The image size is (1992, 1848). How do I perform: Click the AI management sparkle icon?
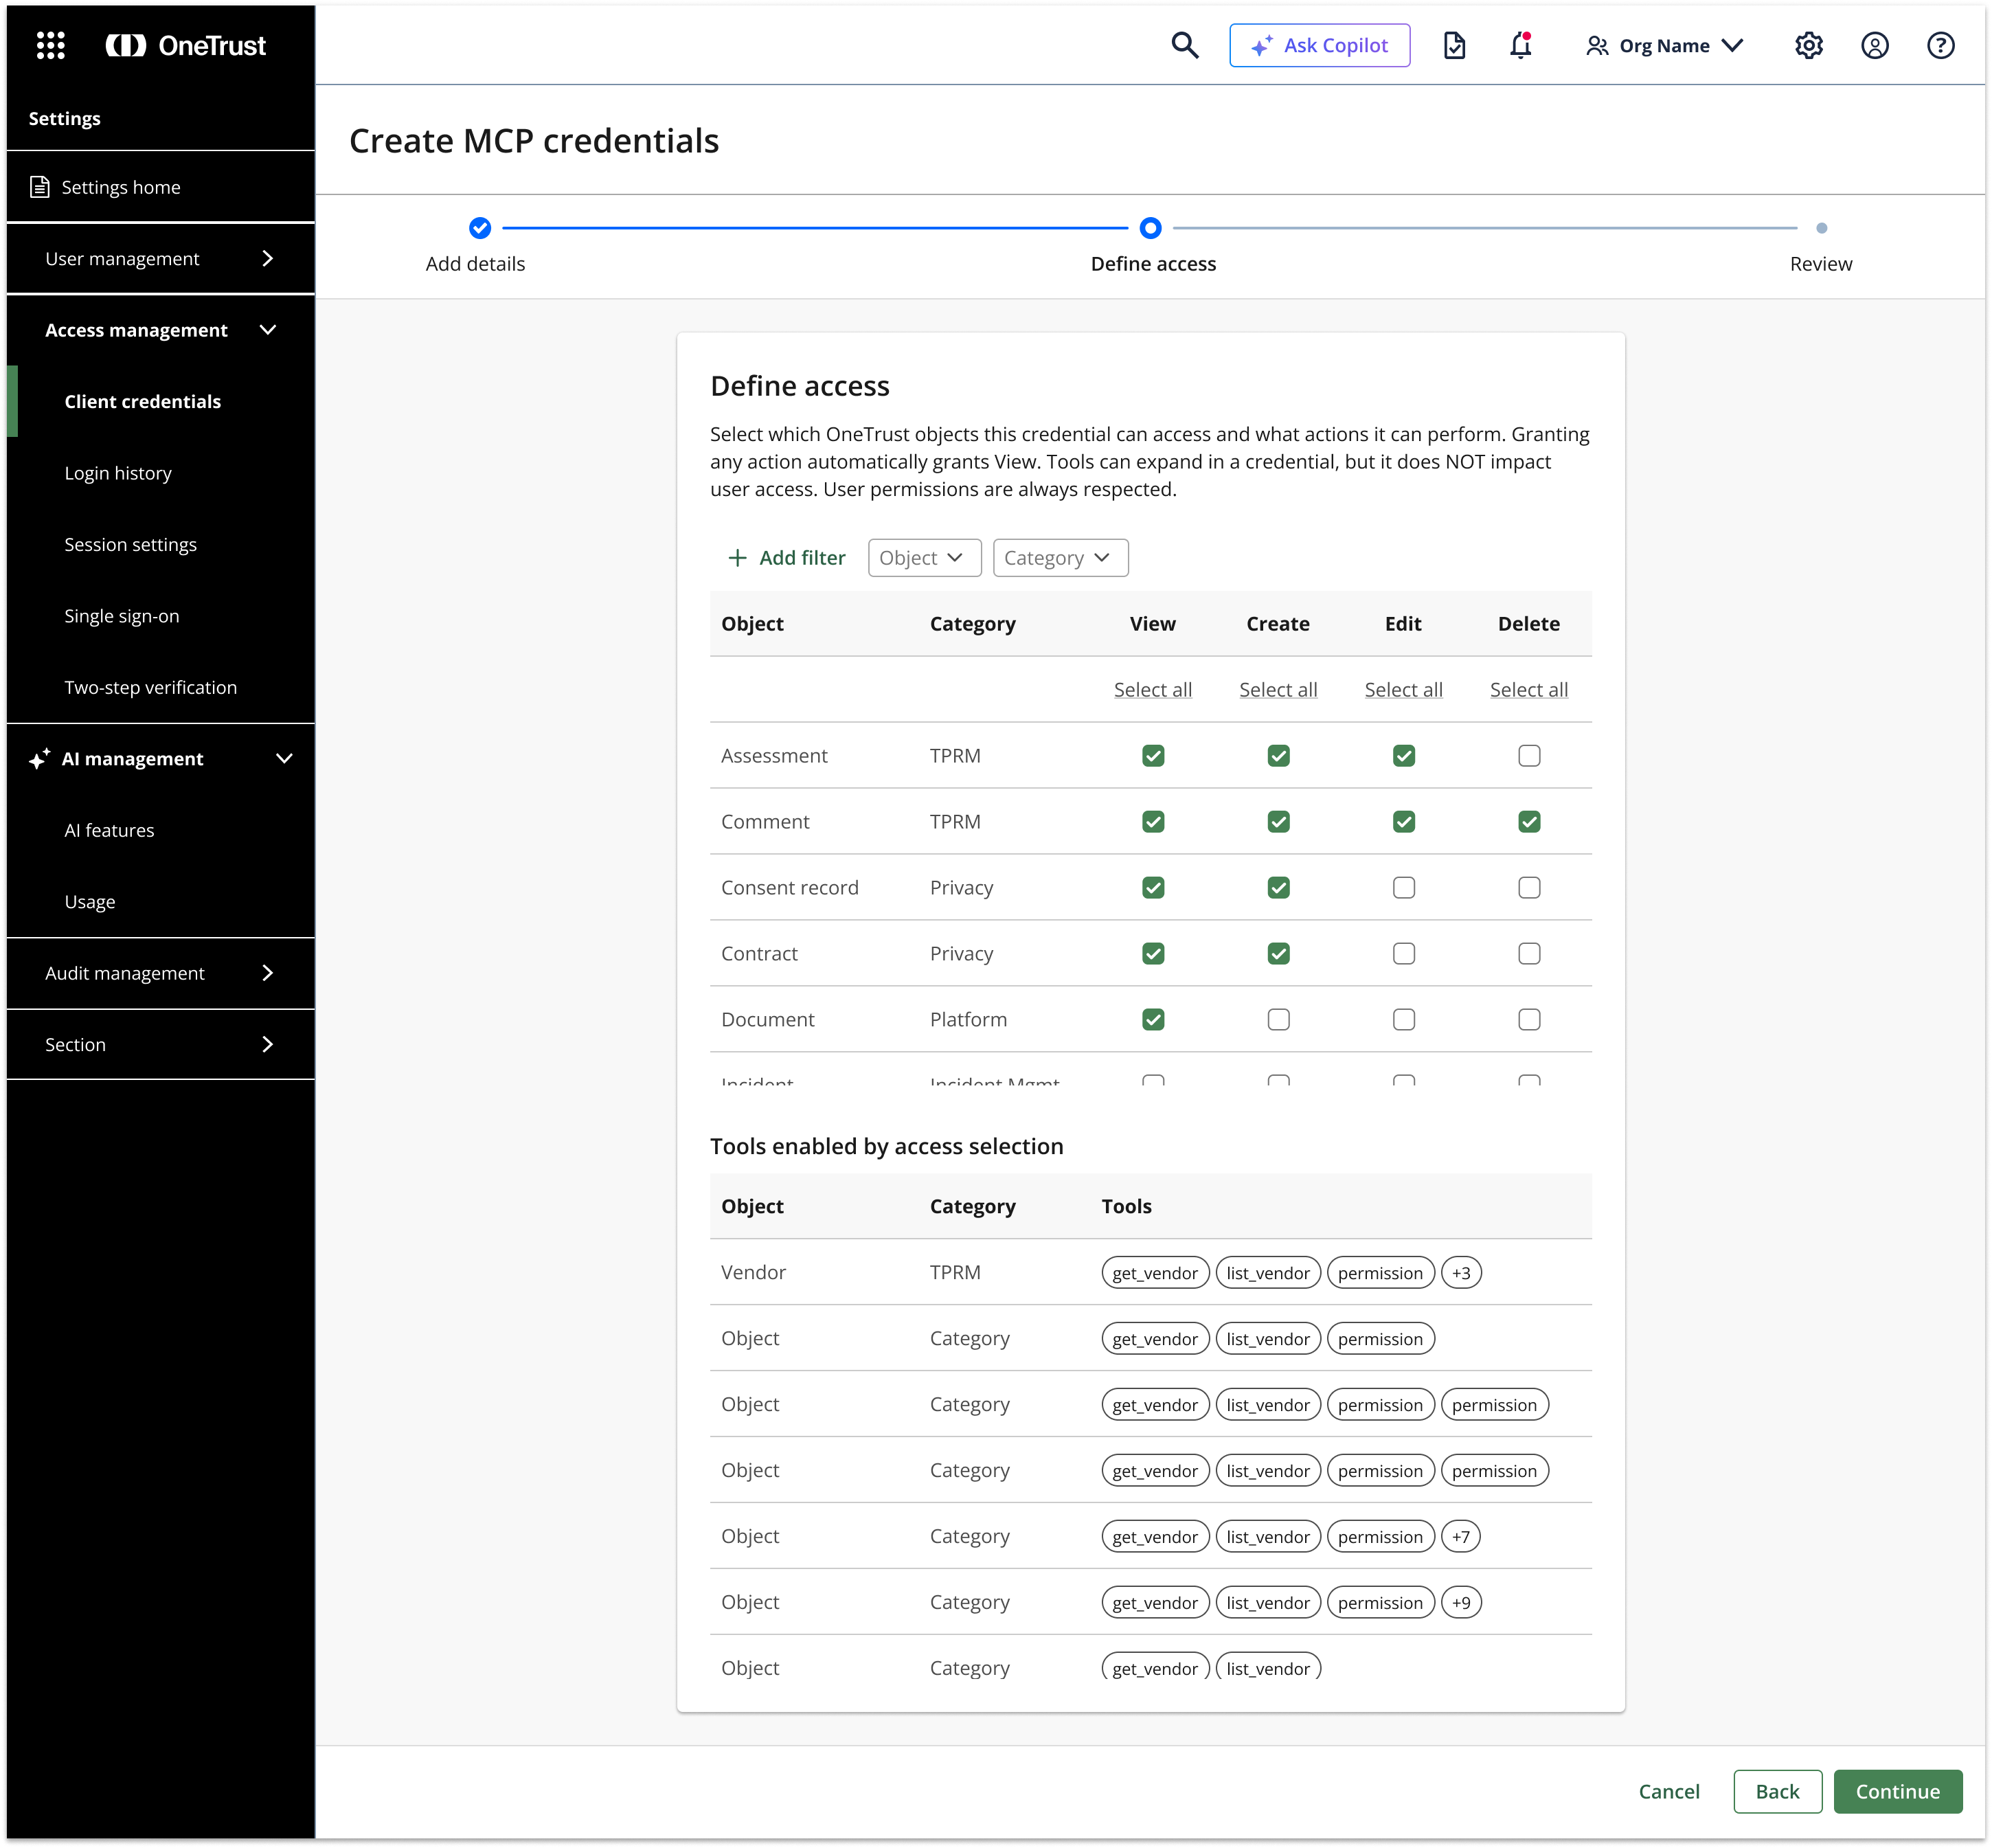[39, 759]
